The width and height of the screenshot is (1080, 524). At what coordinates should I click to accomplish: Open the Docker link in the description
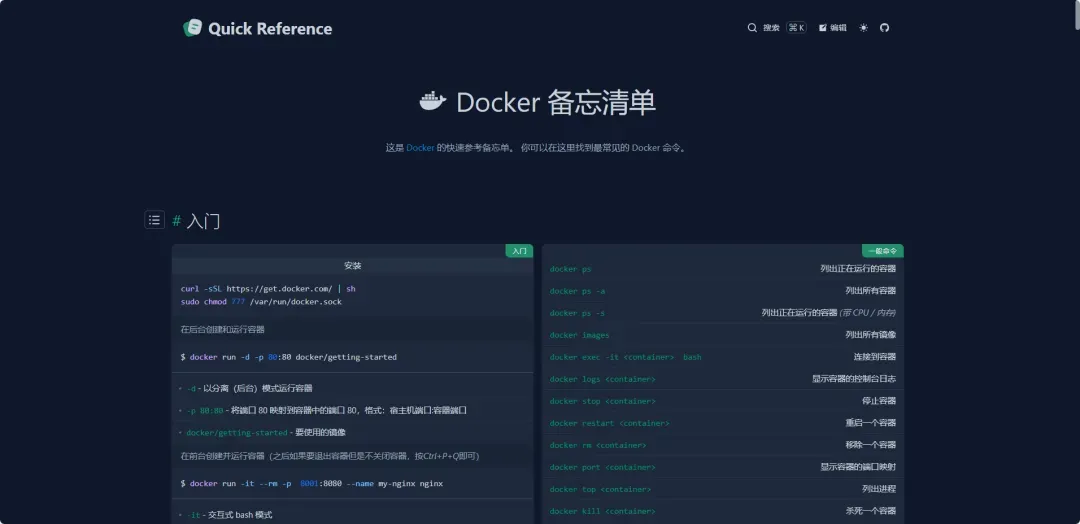(x=420, y=147)
